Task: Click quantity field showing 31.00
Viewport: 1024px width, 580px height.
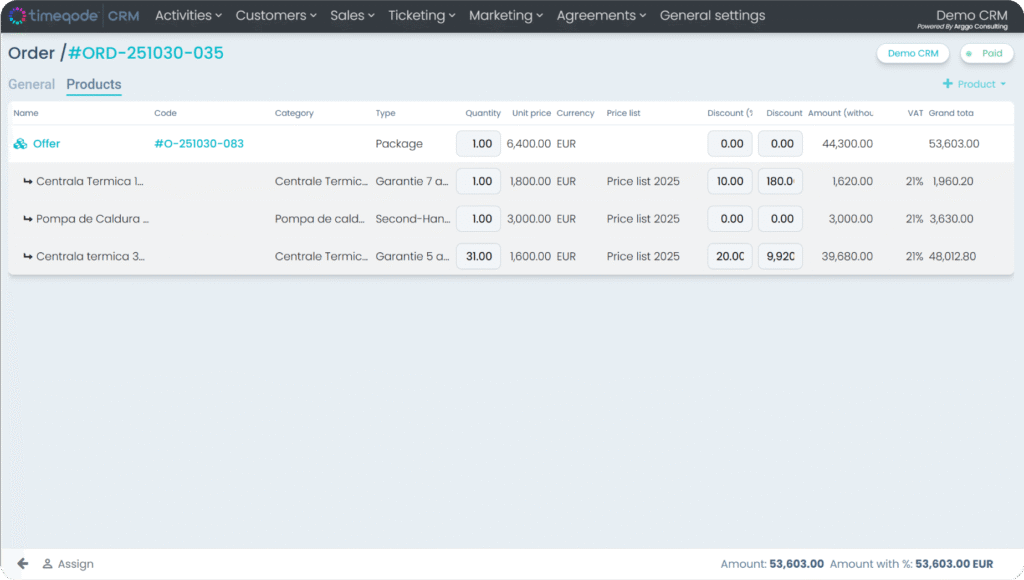Action: (x=478, y=256)
